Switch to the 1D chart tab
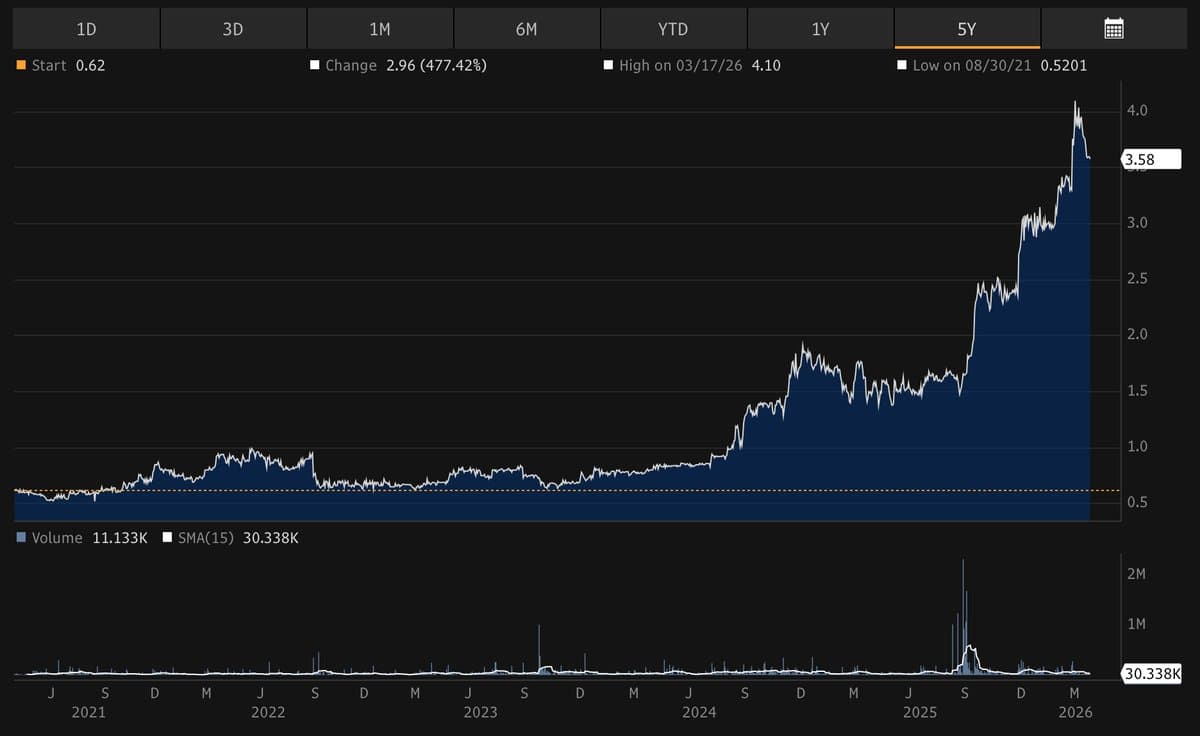This screenshot has width=1200, height=736. pos(86,29)
